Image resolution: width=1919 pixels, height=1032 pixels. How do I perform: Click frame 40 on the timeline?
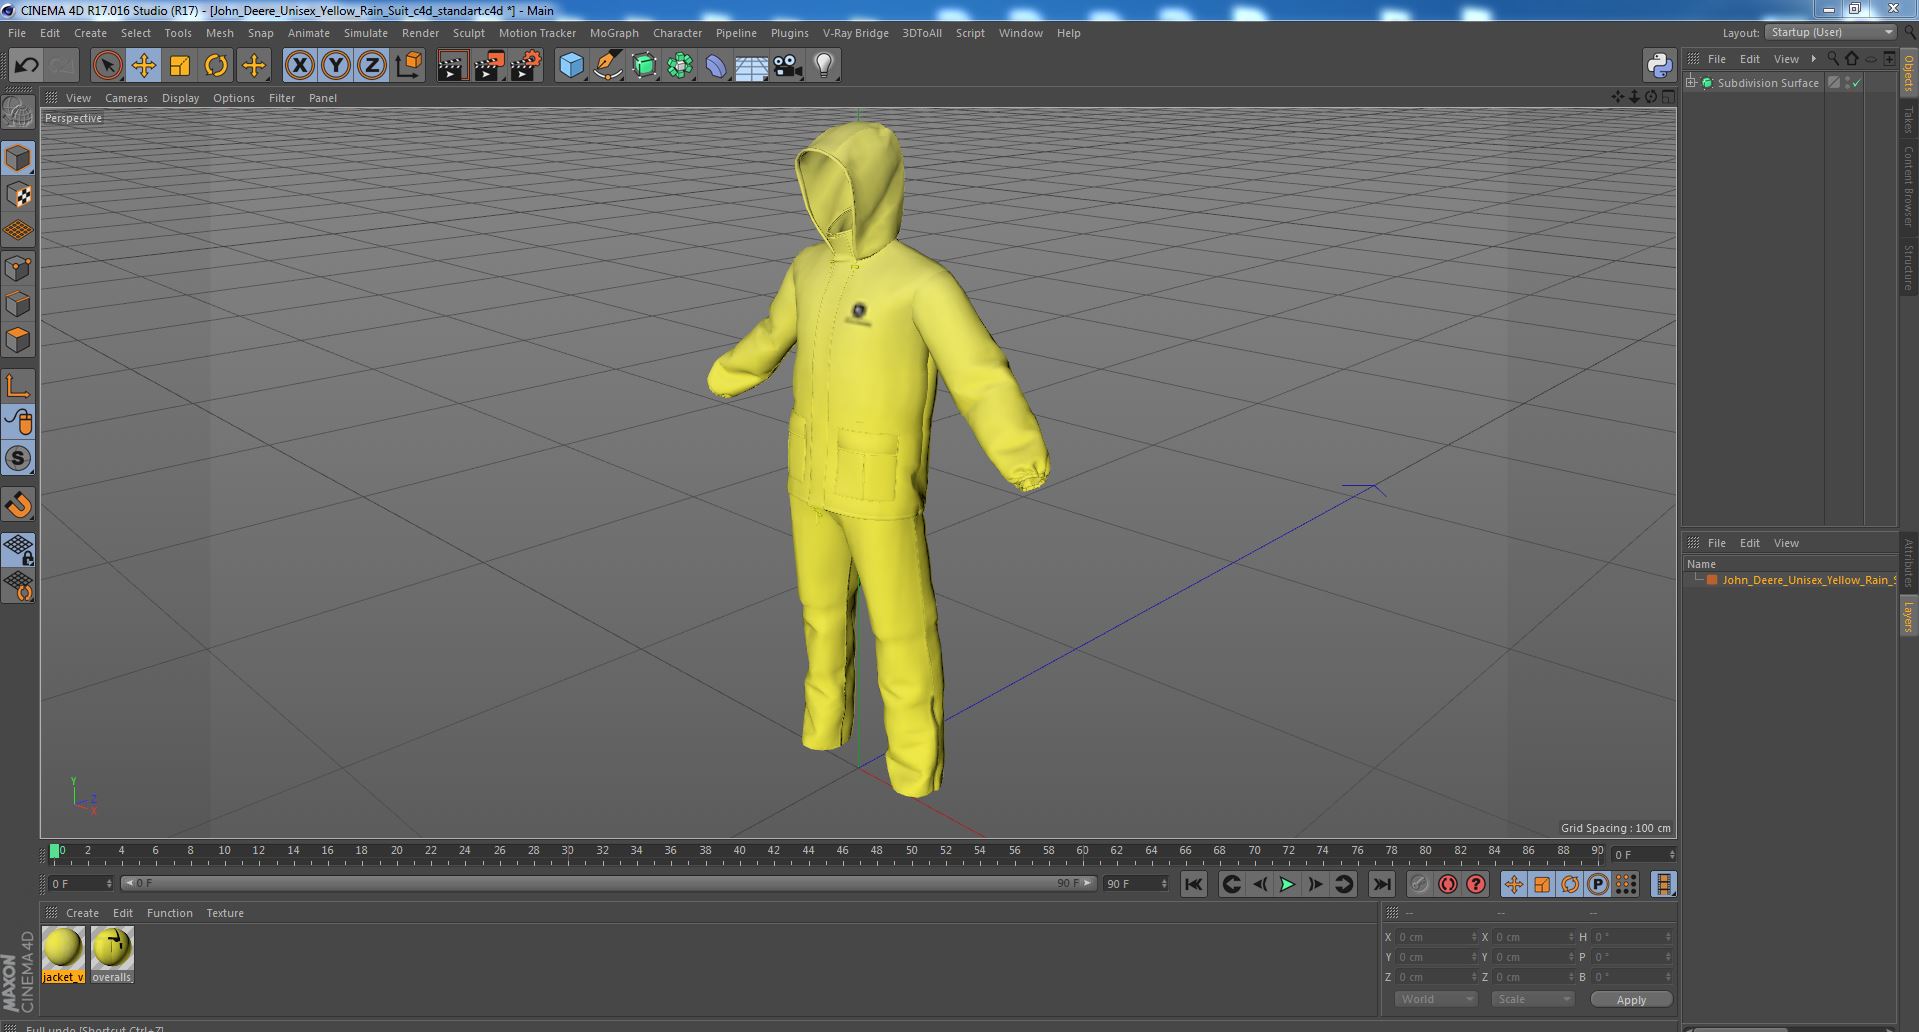coord(739,852)
